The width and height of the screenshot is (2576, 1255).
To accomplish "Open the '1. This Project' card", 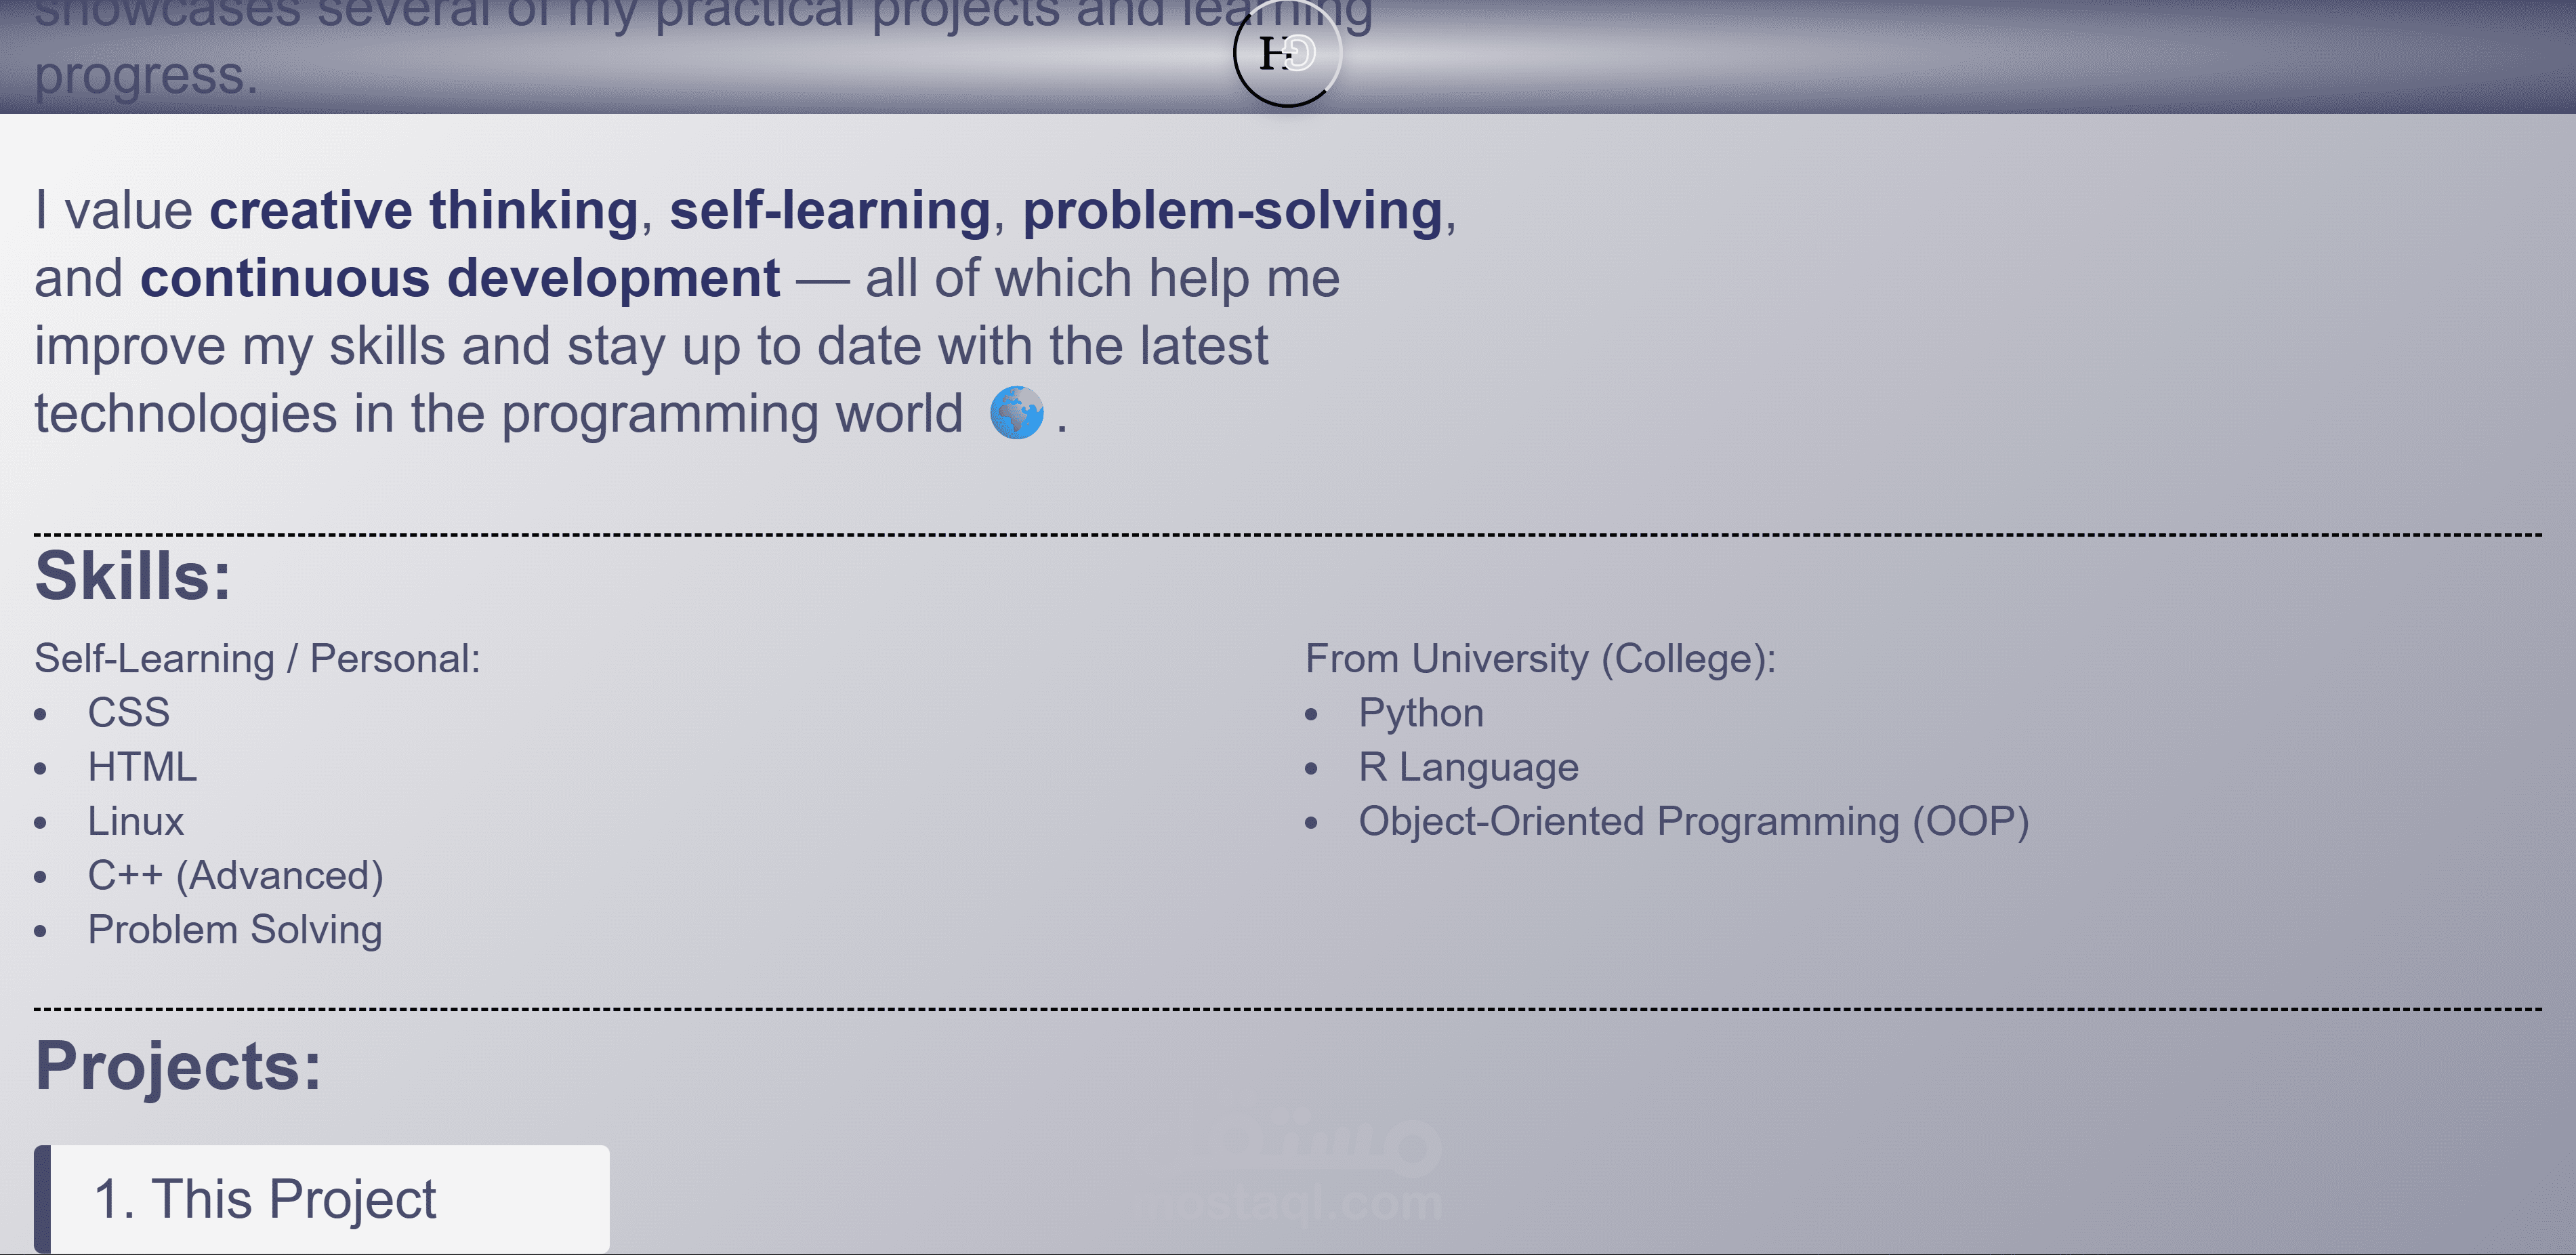I will [x=322, y=1198].
